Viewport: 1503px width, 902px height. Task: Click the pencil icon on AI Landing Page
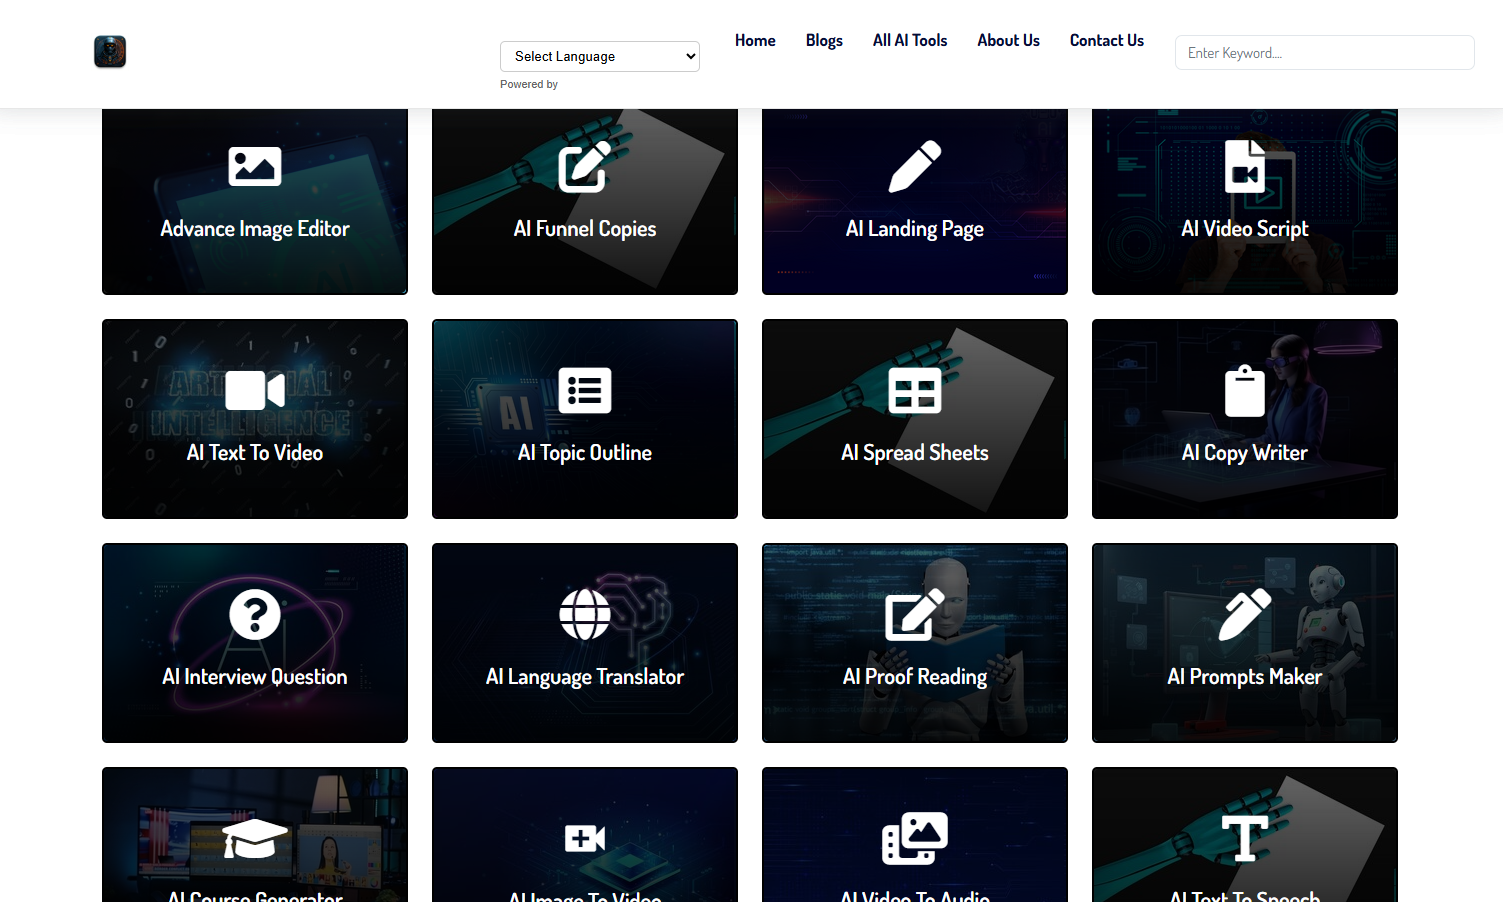(914, 166)
